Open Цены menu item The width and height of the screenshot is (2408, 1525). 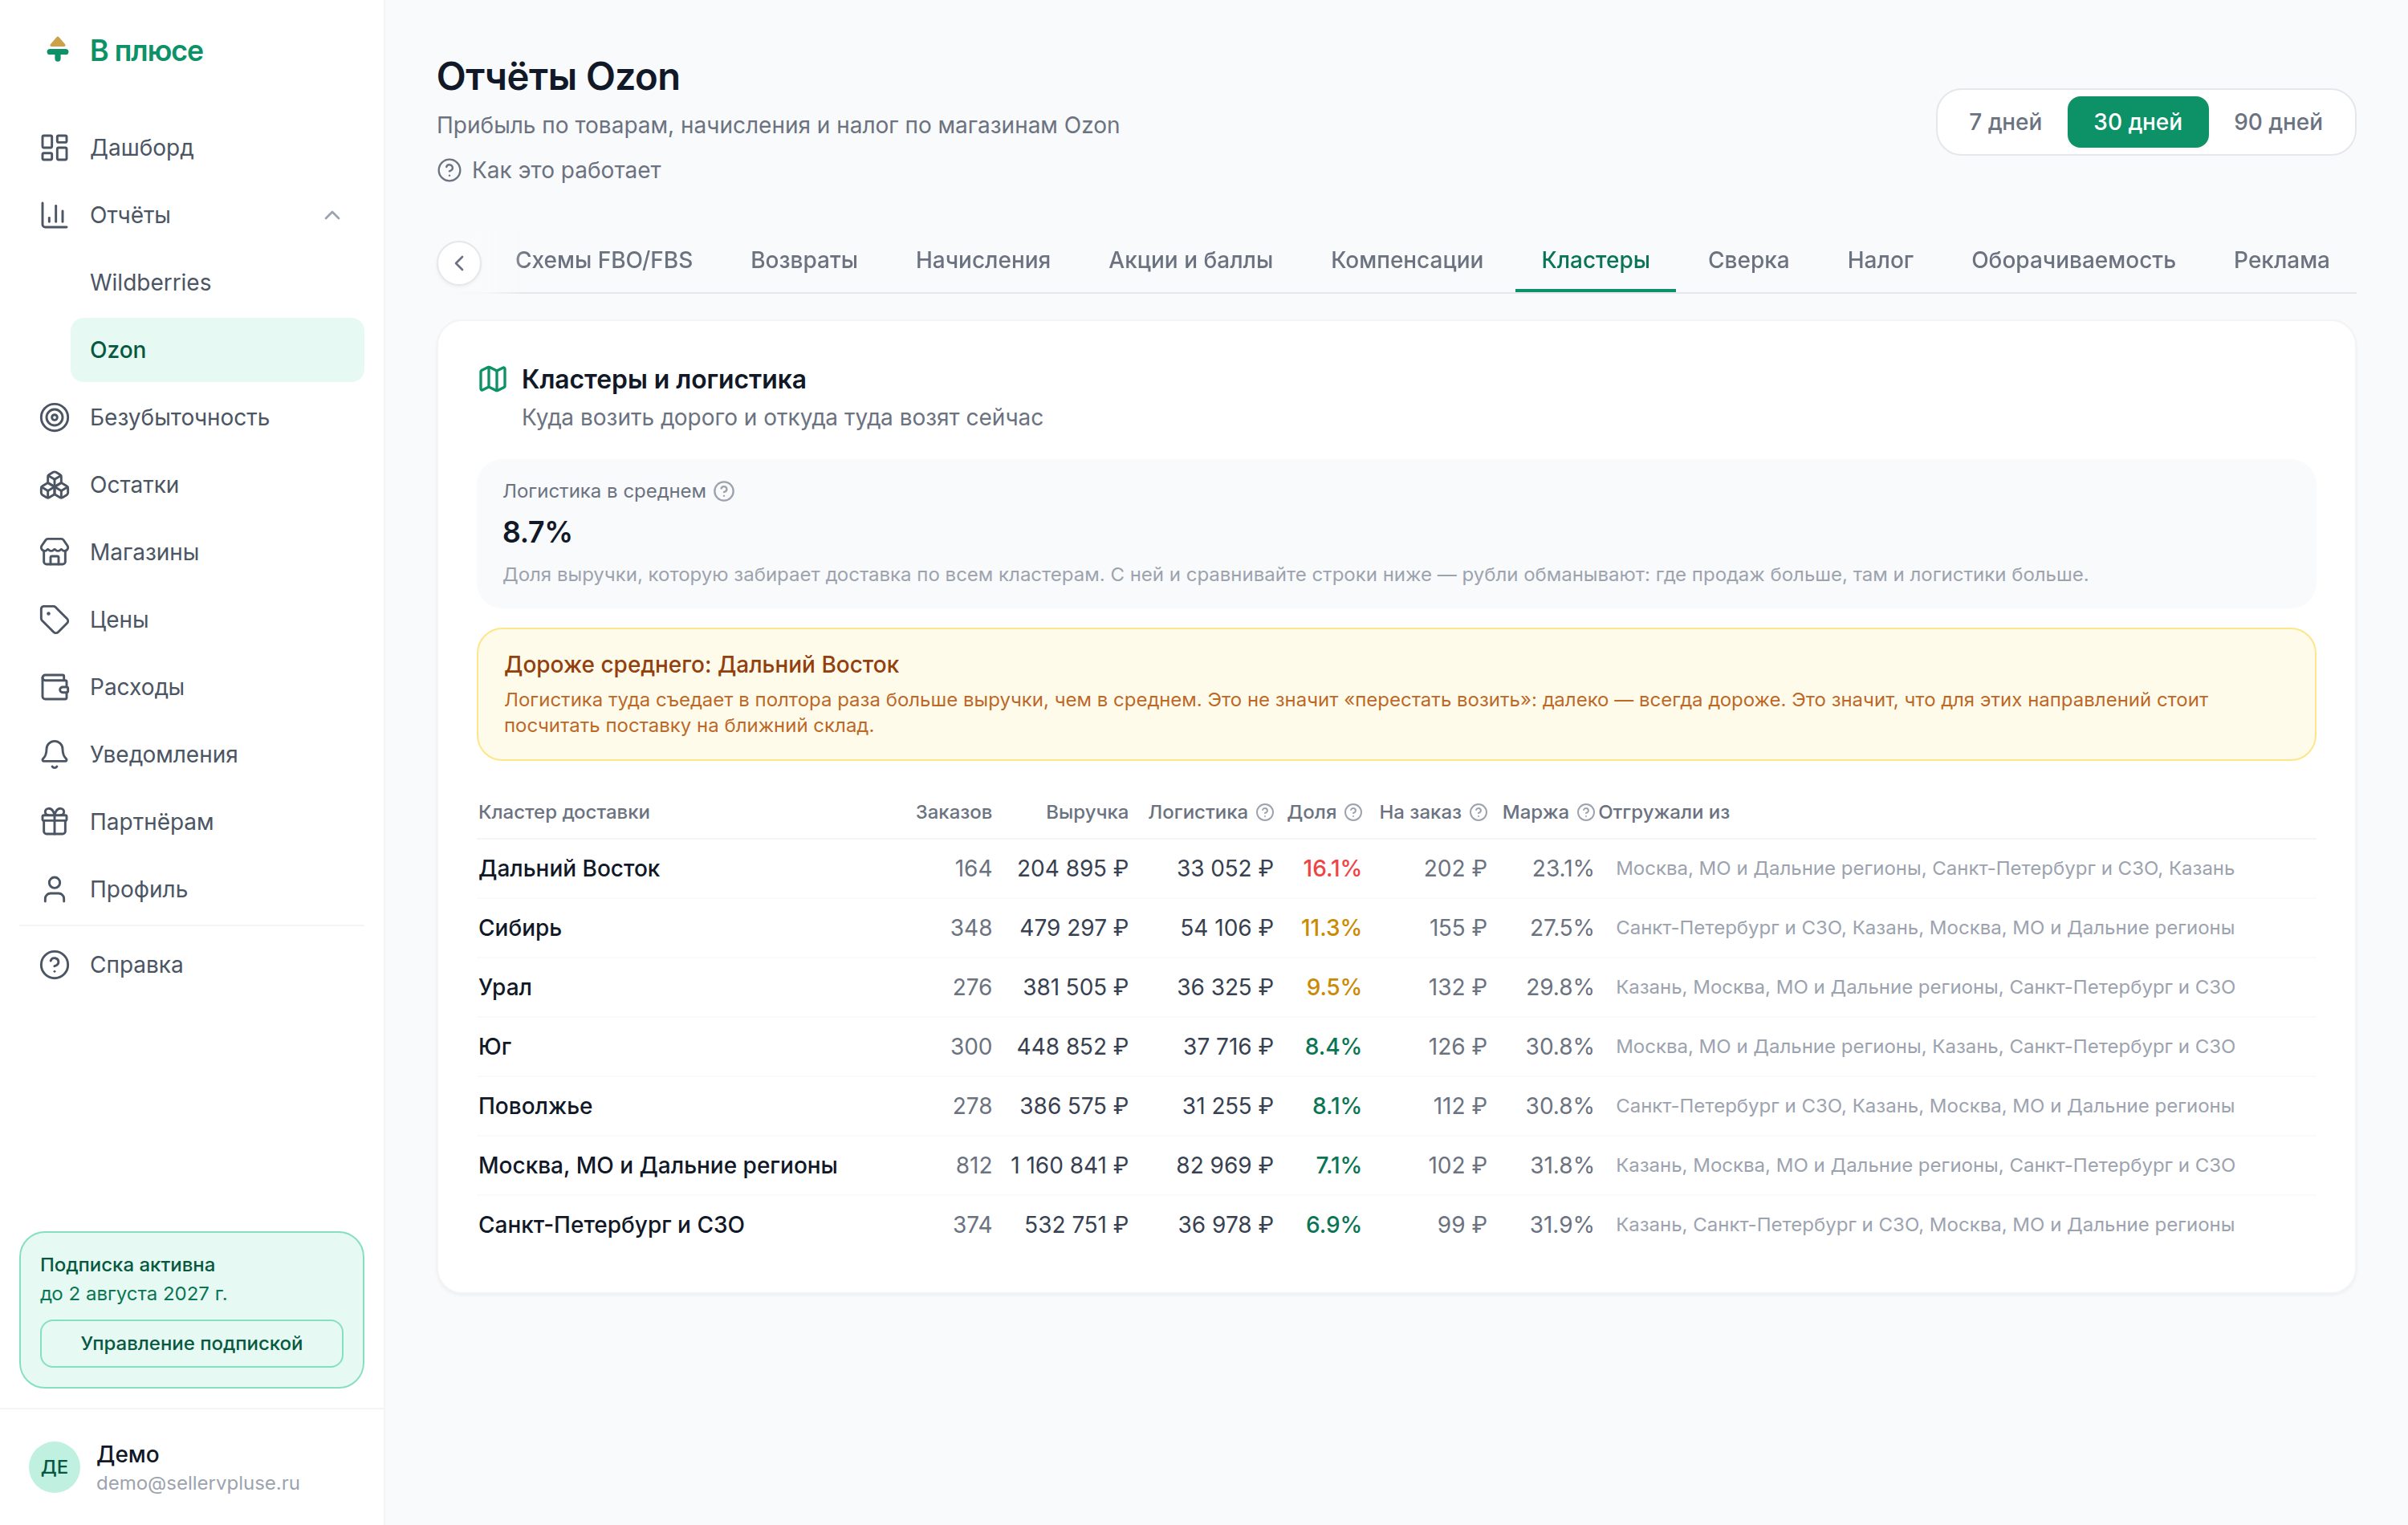tap(191, 620)
